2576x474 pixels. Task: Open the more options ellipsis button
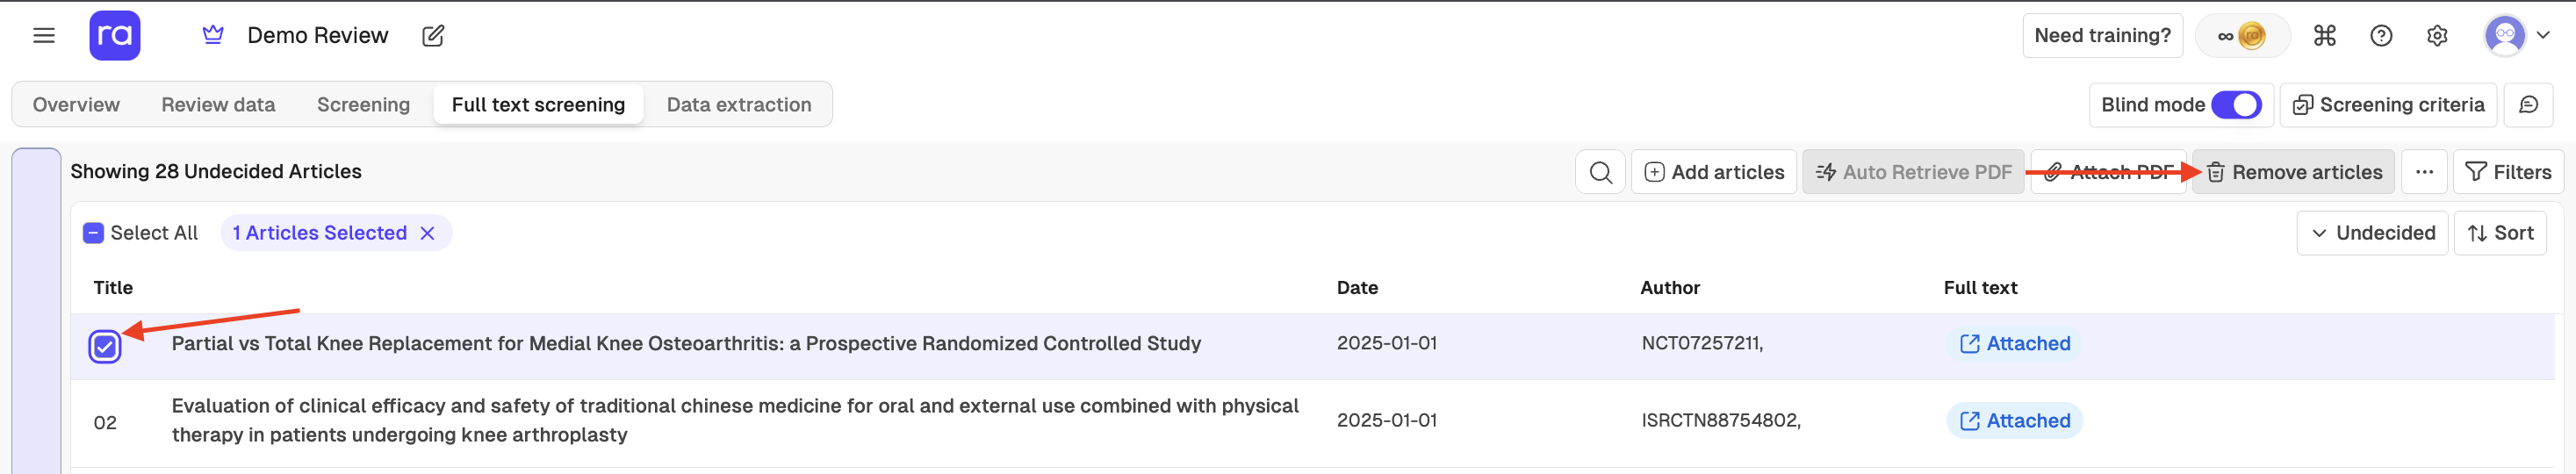pos(2424,172)
